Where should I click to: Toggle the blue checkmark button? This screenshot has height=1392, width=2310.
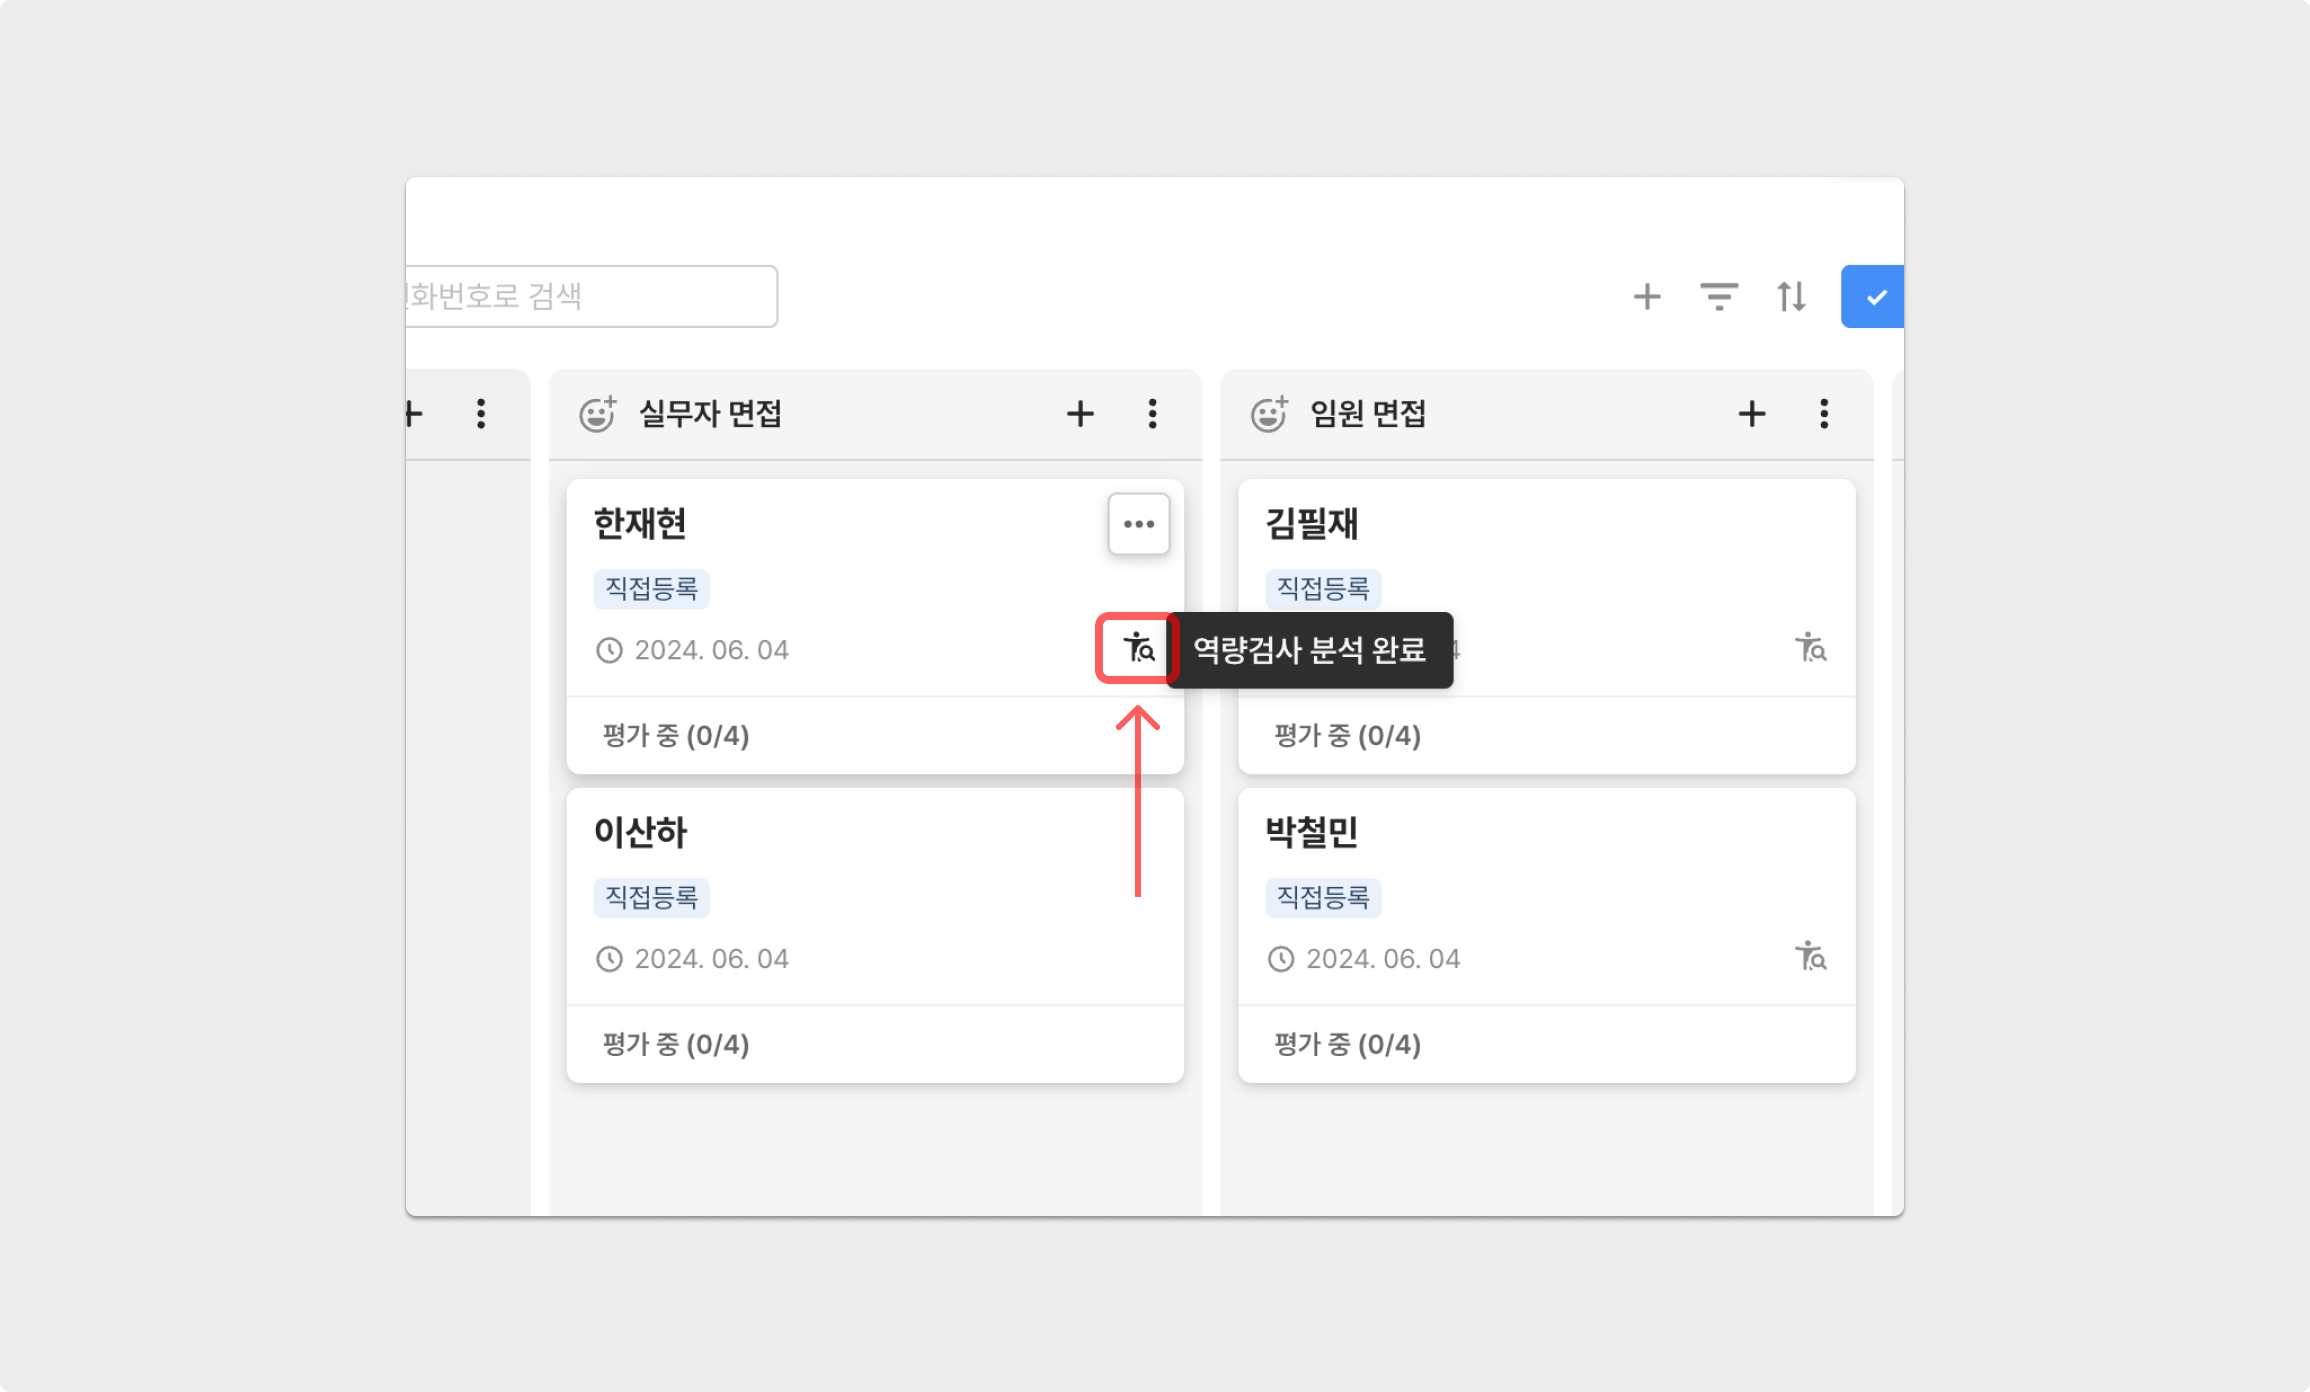click(1873, 297)
